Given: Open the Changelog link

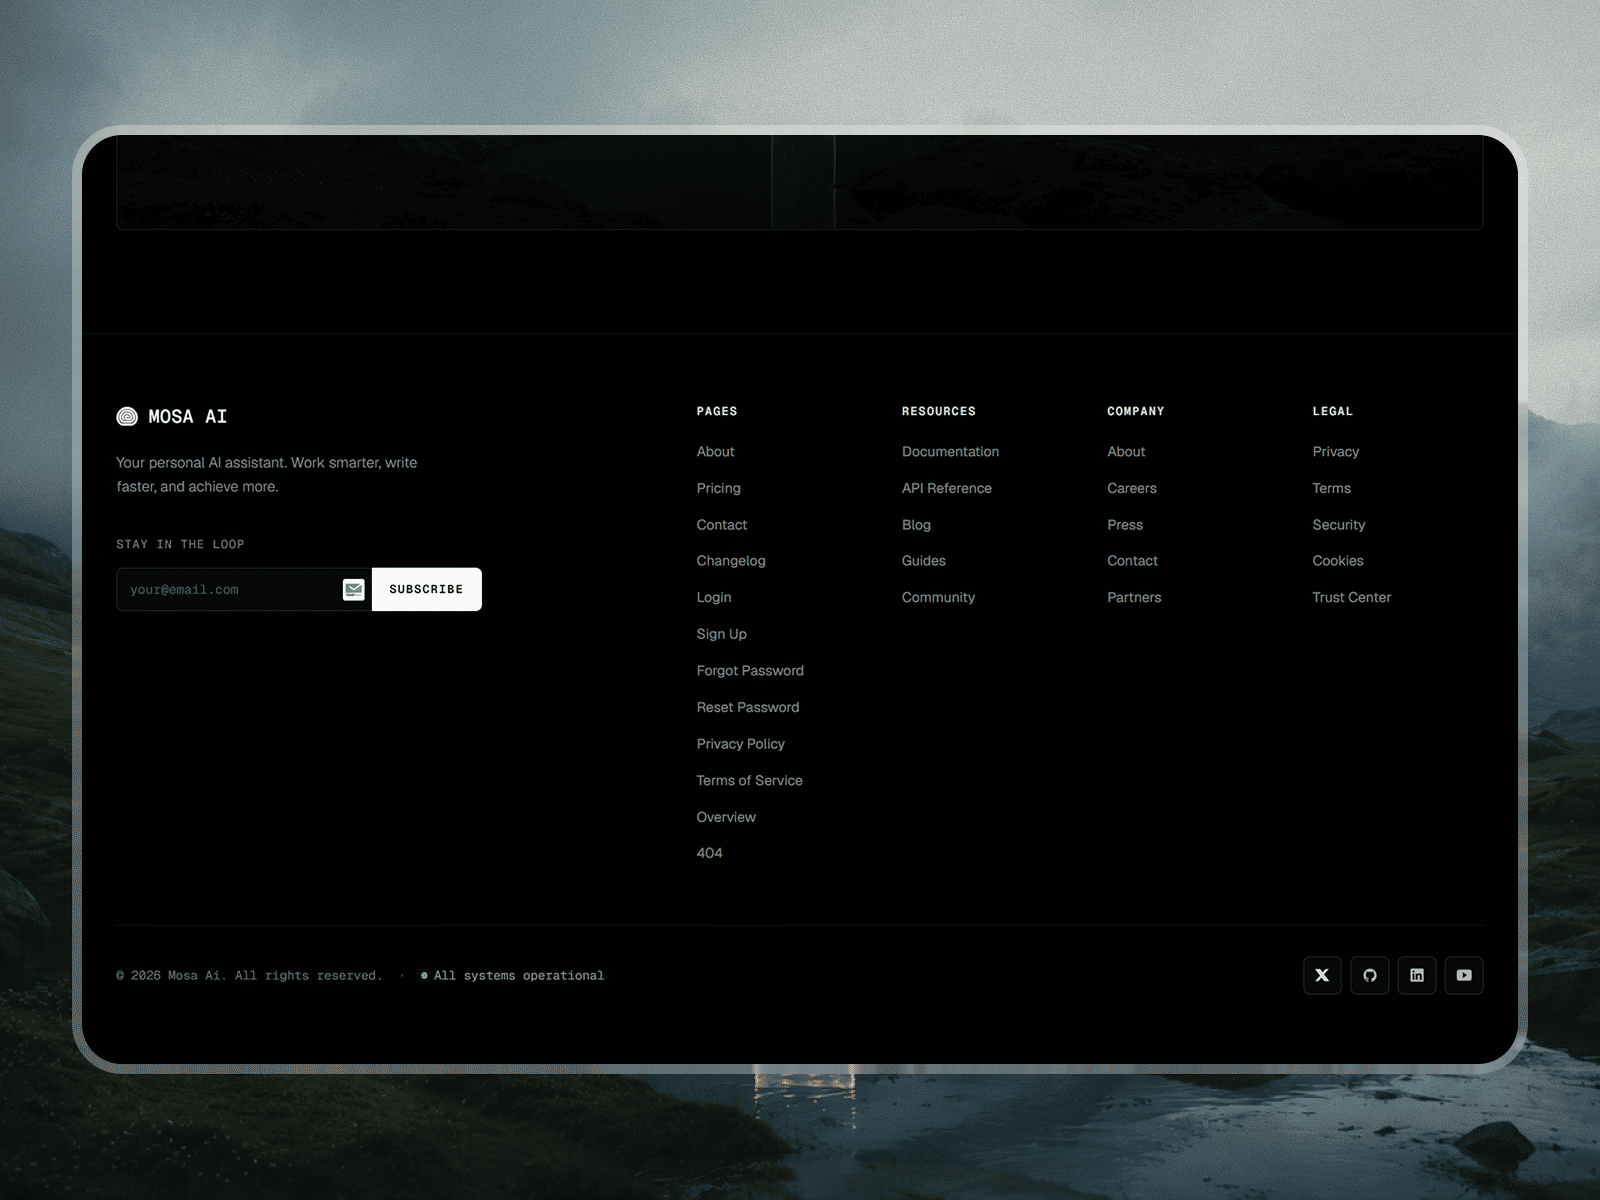Looking at the screenshot, I should (731, 561).
